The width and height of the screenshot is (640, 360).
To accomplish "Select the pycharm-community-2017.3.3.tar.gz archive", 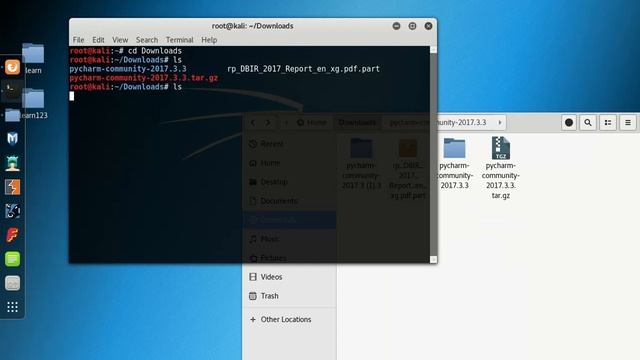I will pyautogui.click(x=500, y=168).
